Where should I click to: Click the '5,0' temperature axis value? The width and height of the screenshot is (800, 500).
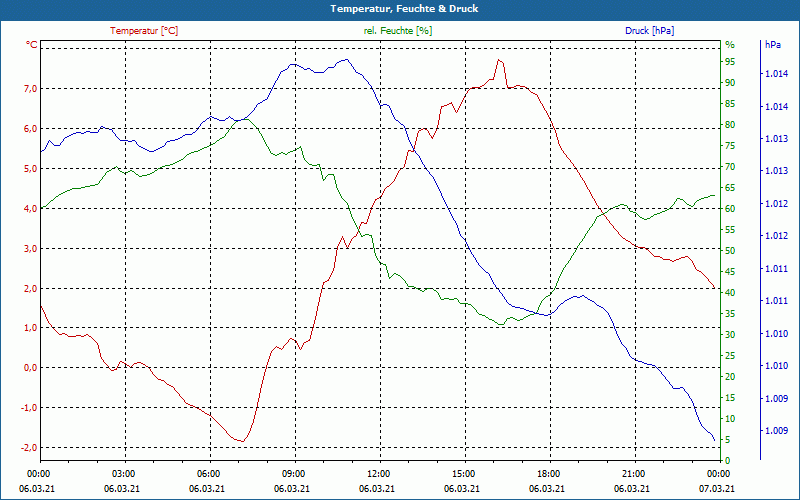coord(31,169)
